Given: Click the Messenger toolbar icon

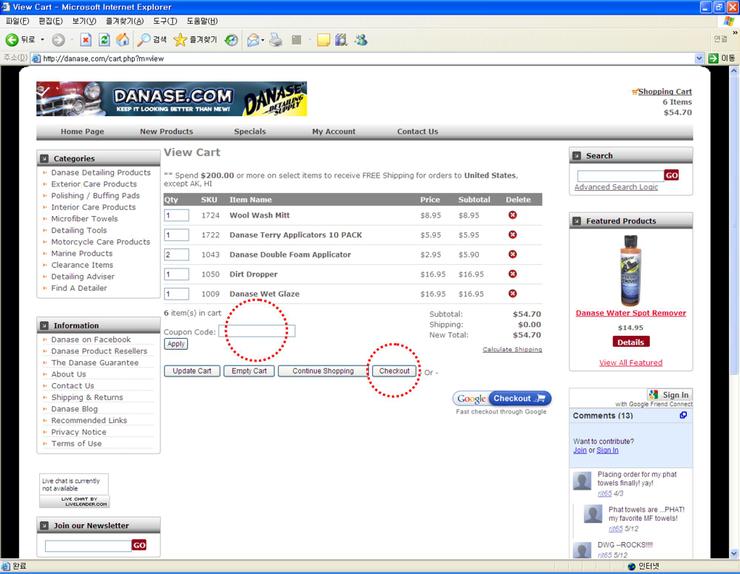Looking at the screenshot, I should [x=361, y=40].
